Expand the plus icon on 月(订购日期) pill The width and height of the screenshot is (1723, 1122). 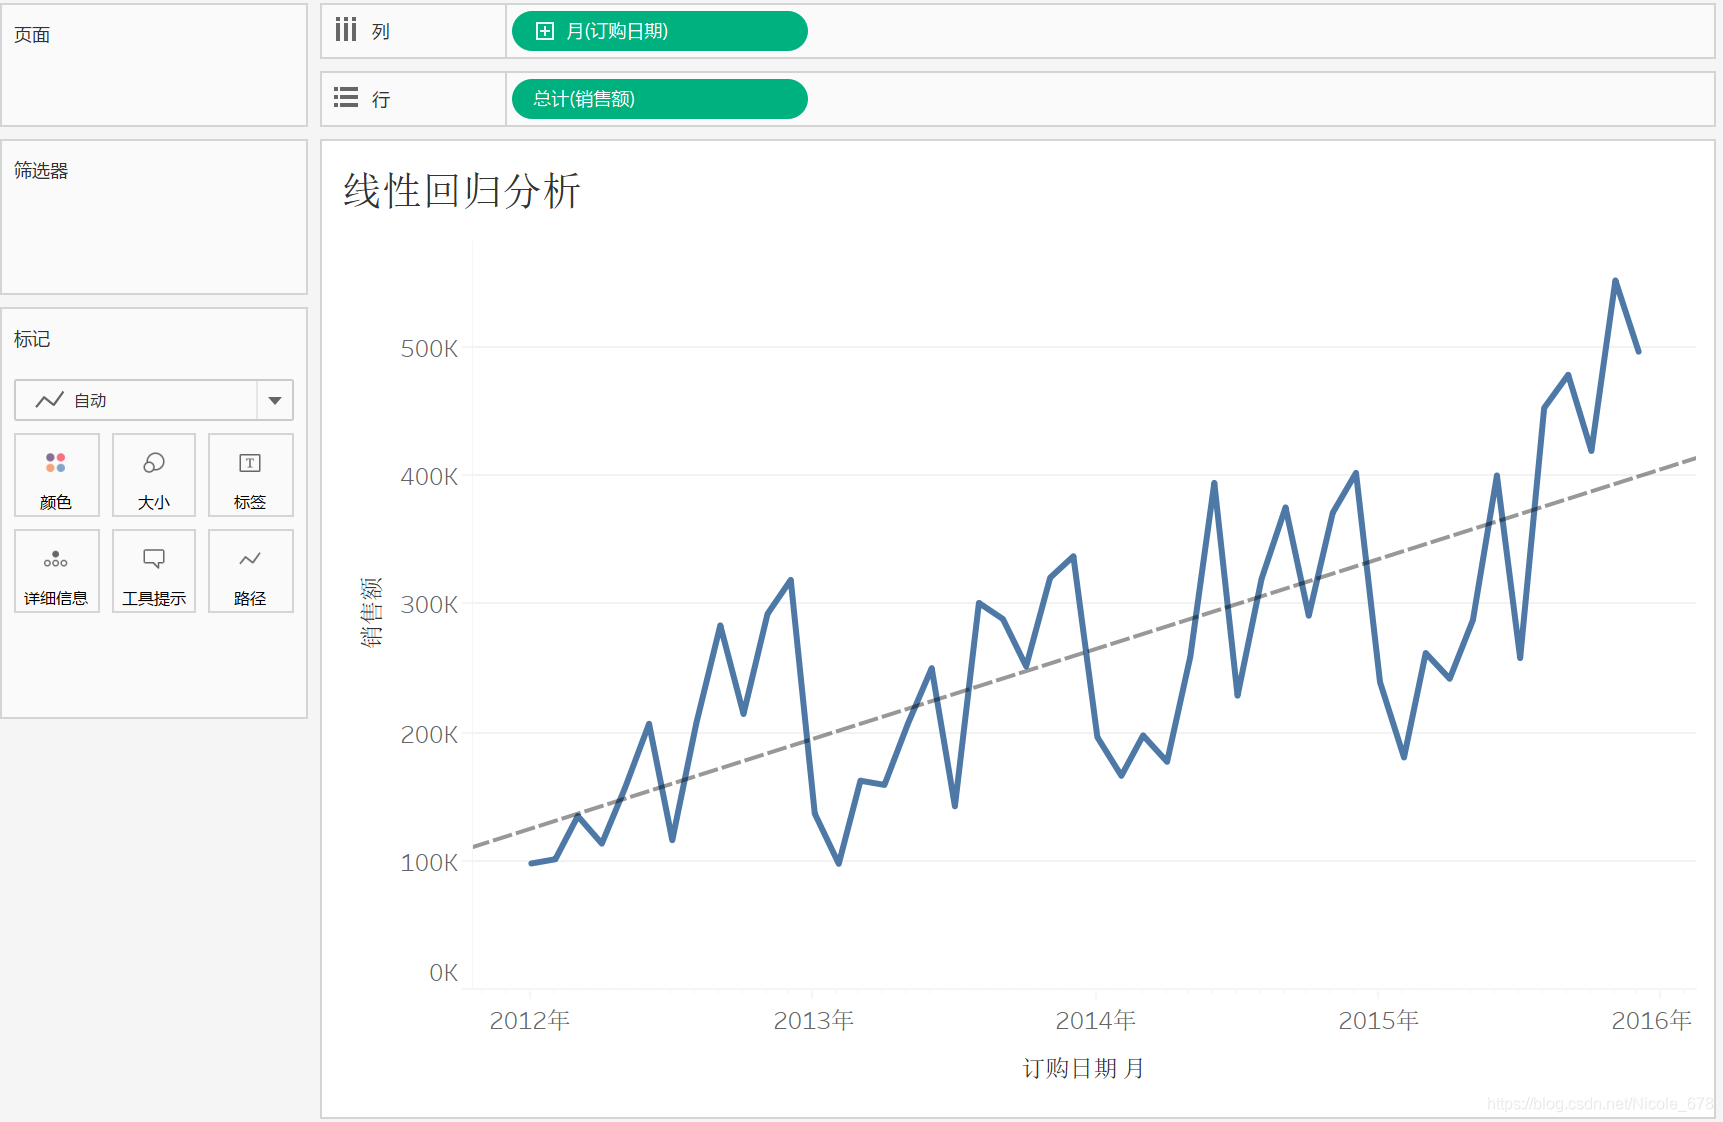pos(545,31)
